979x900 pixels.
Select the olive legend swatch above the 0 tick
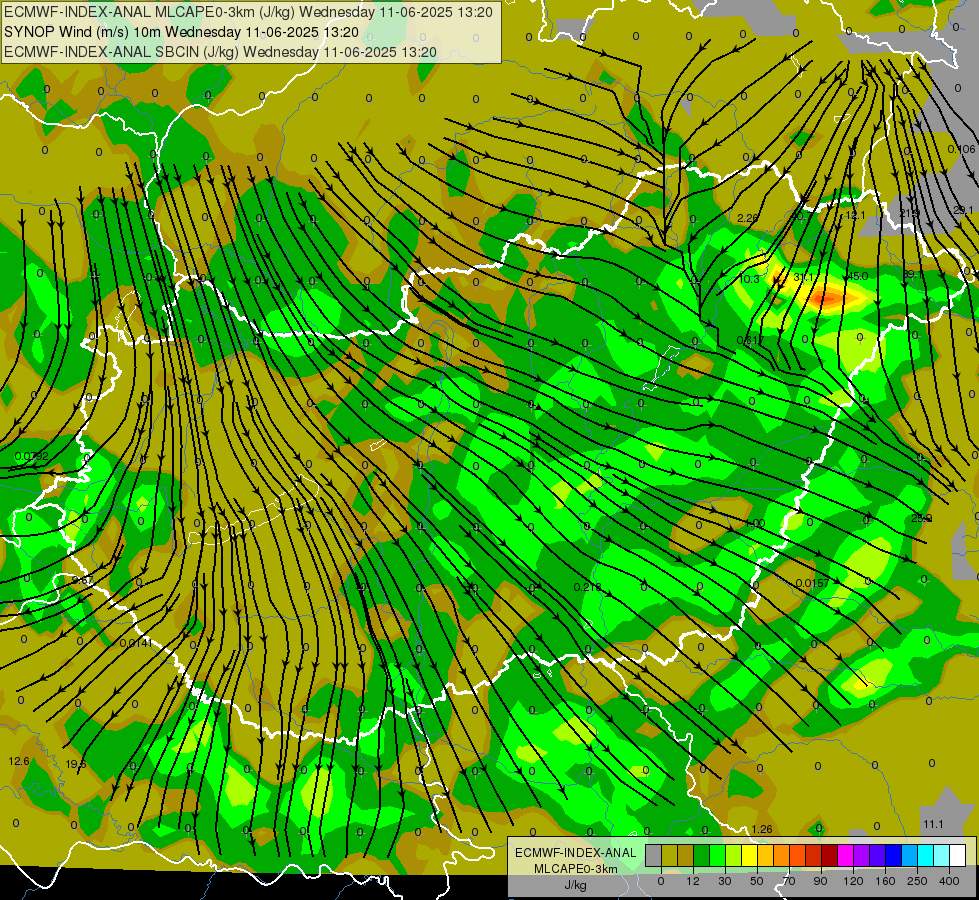[670, 855]
